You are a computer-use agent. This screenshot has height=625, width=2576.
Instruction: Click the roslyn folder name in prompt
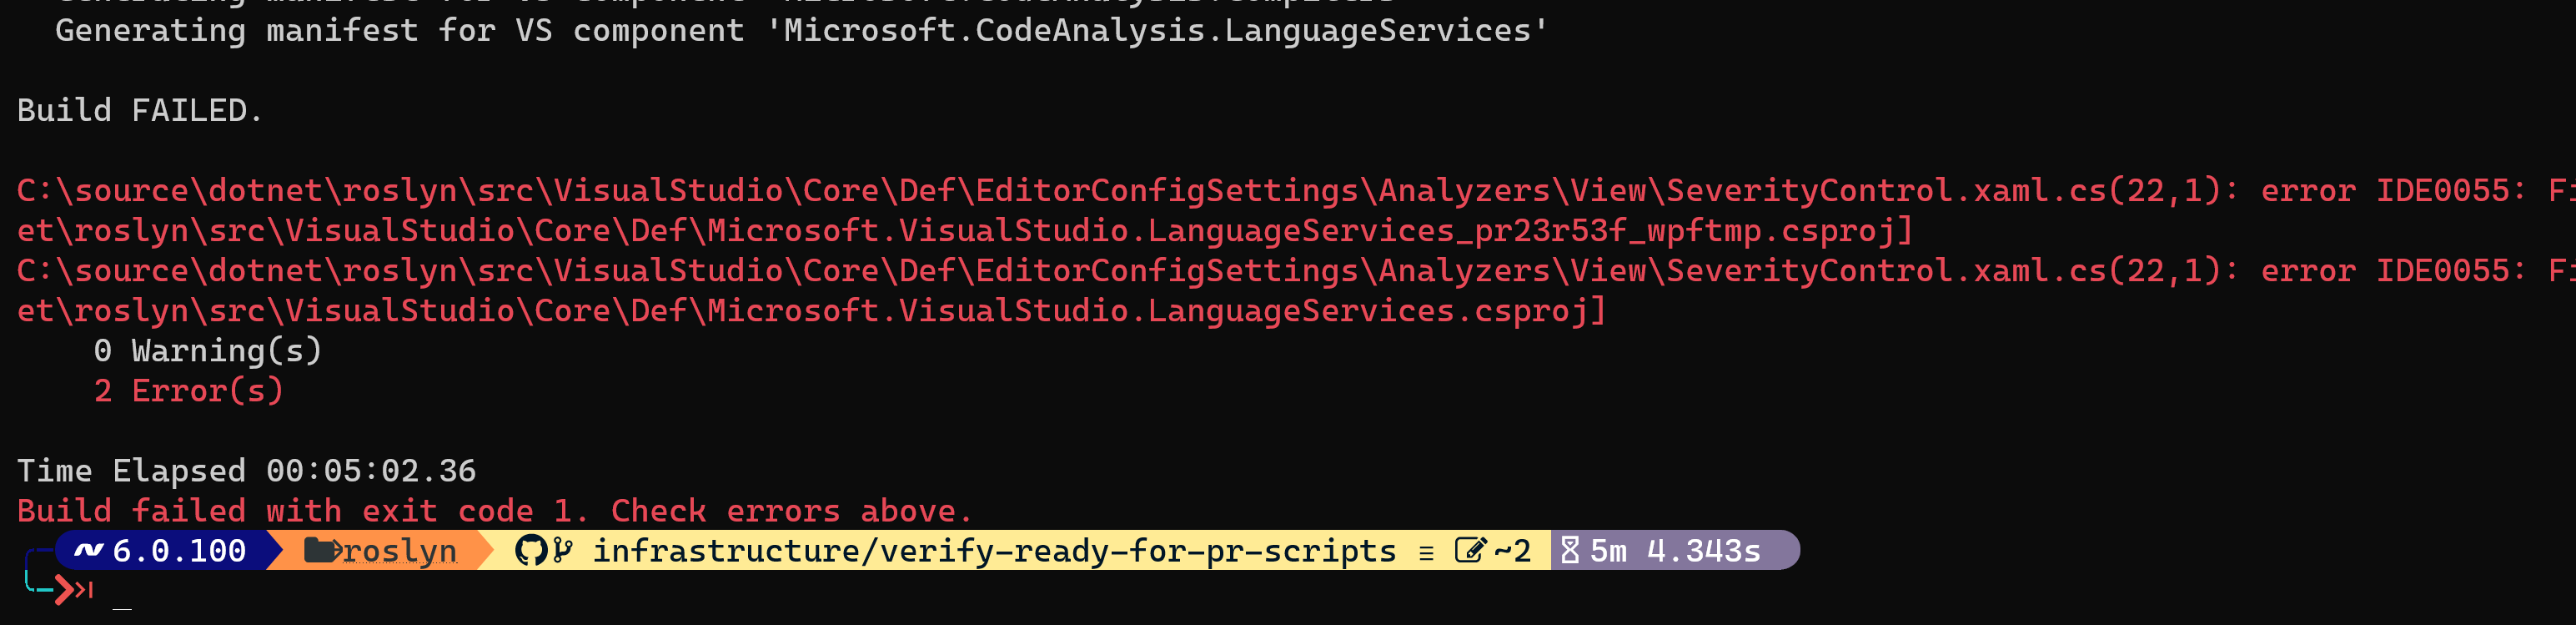pyautogui.click(x=399, y=551)
